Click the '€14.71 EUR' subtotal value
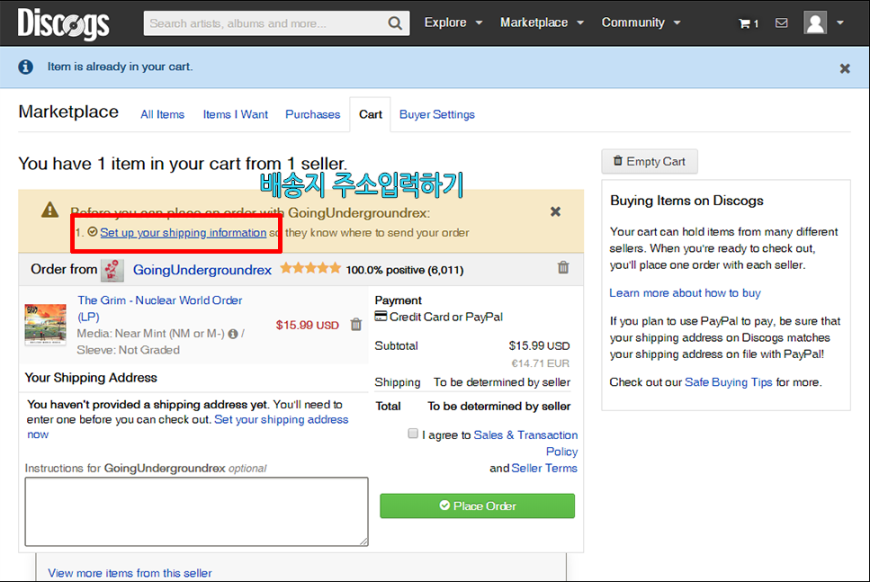This screenshot has width=870, height=582. (540, 363)
